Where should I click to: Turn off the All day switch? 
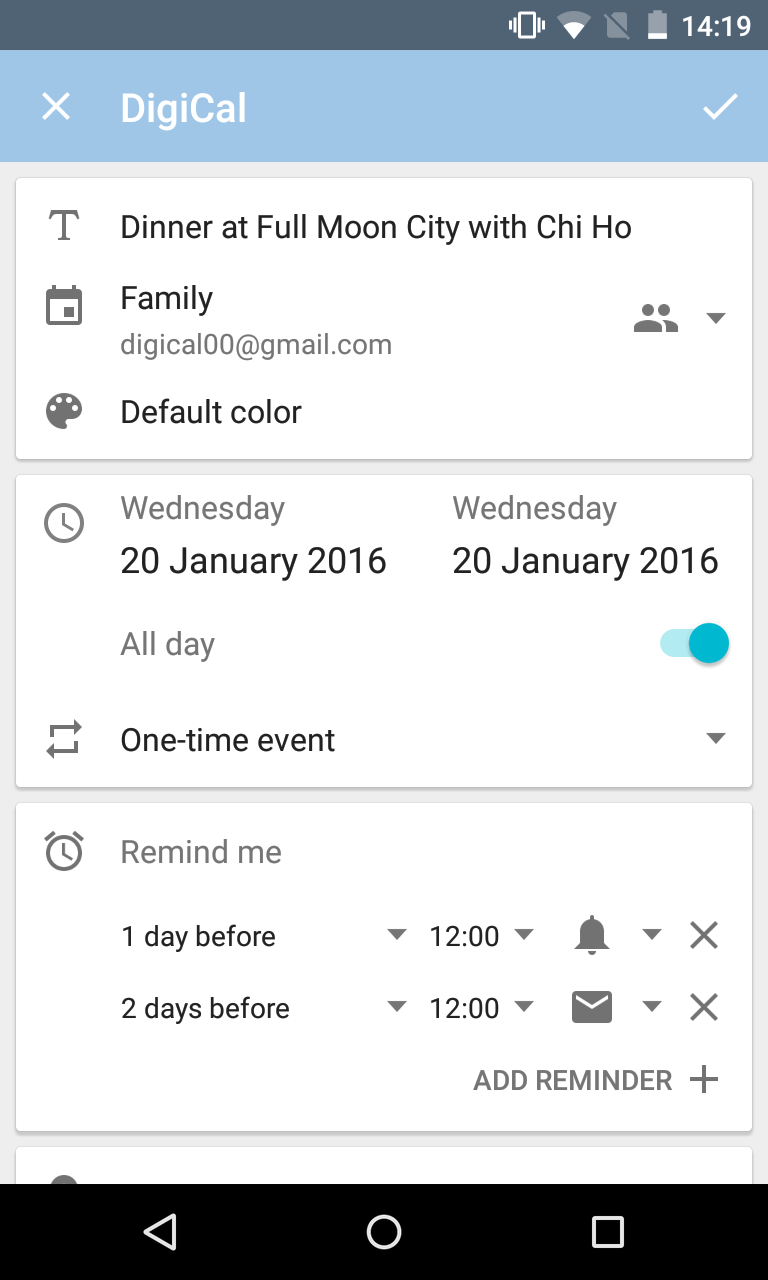pos(695,644)
